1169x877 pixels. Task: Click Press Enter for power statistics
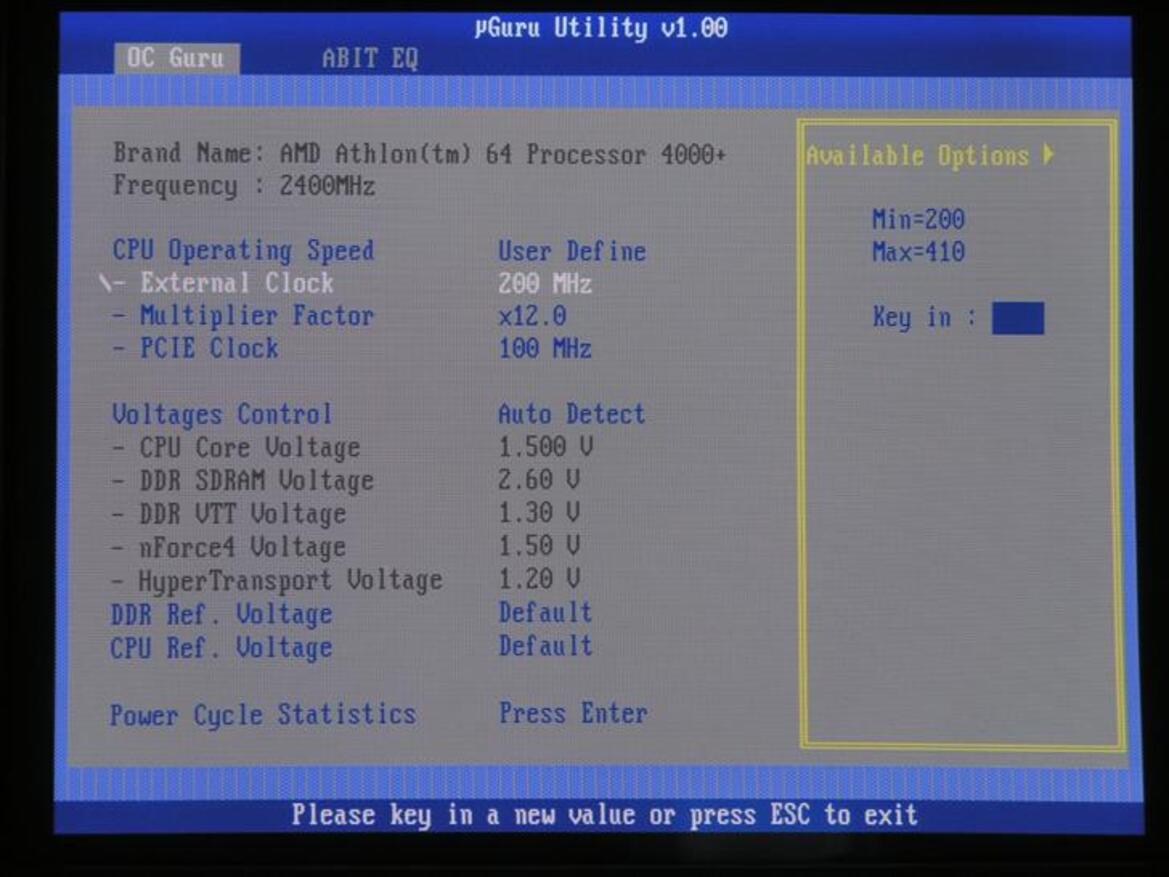573,714
